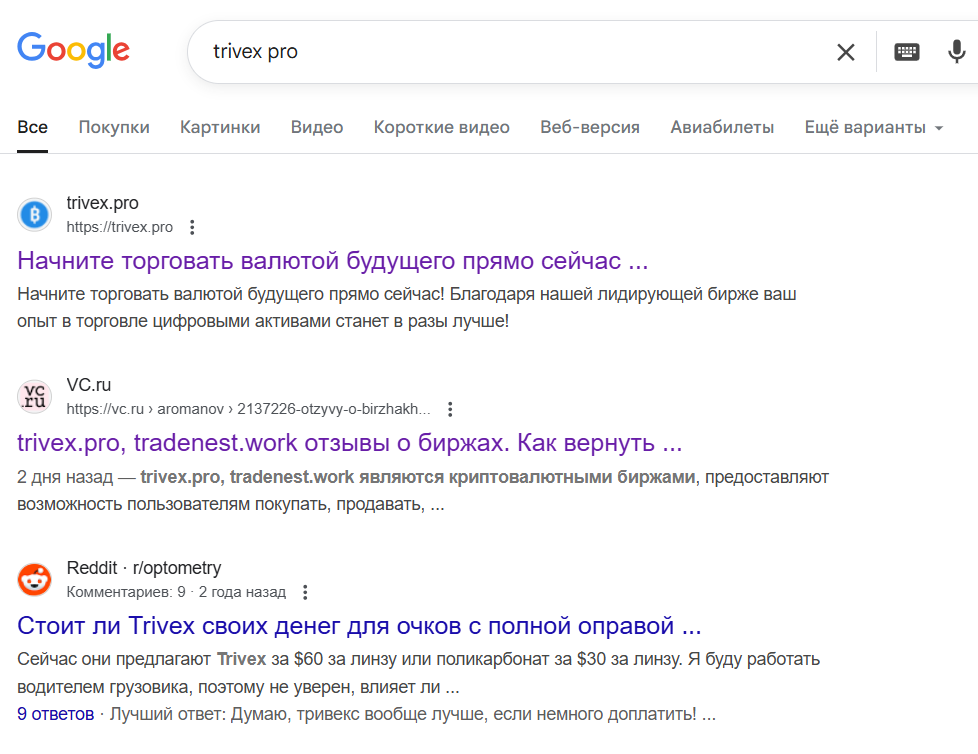Open Reddit result Стоит ли Trivex своих денег
The image size is (978, 754).
click(x=359, y=626)
